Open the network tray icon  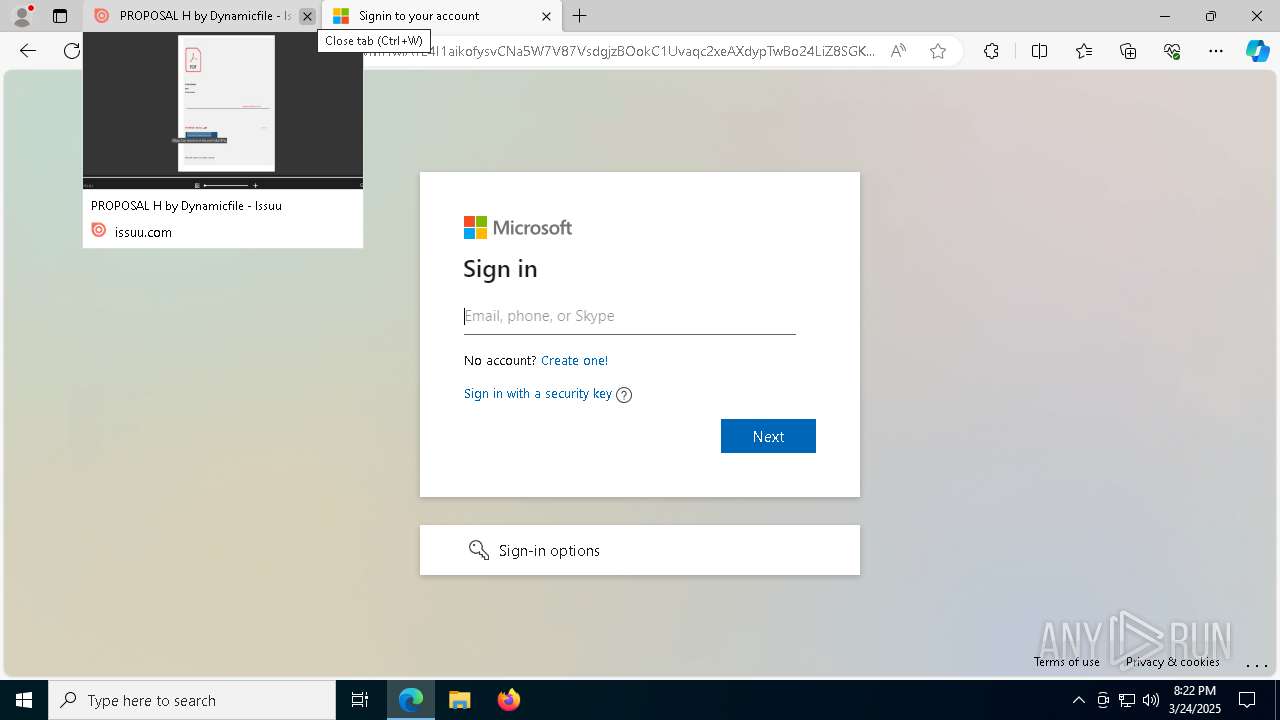pos(1127,700)
